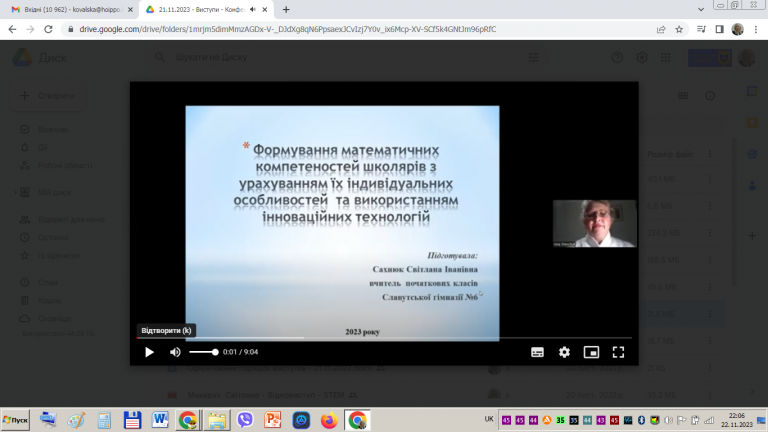Adjust the video volume slider
Viewport: 768px width, 432px height.
(204, 352)
